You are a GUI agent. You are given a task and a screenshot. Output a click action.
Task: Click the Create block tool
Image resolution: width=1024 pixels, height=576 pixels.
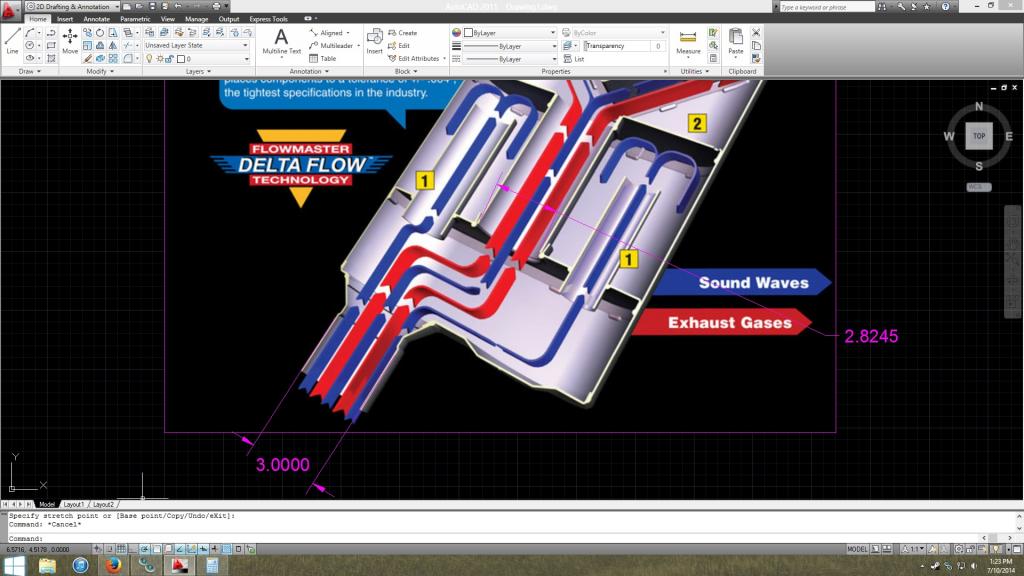402,33
